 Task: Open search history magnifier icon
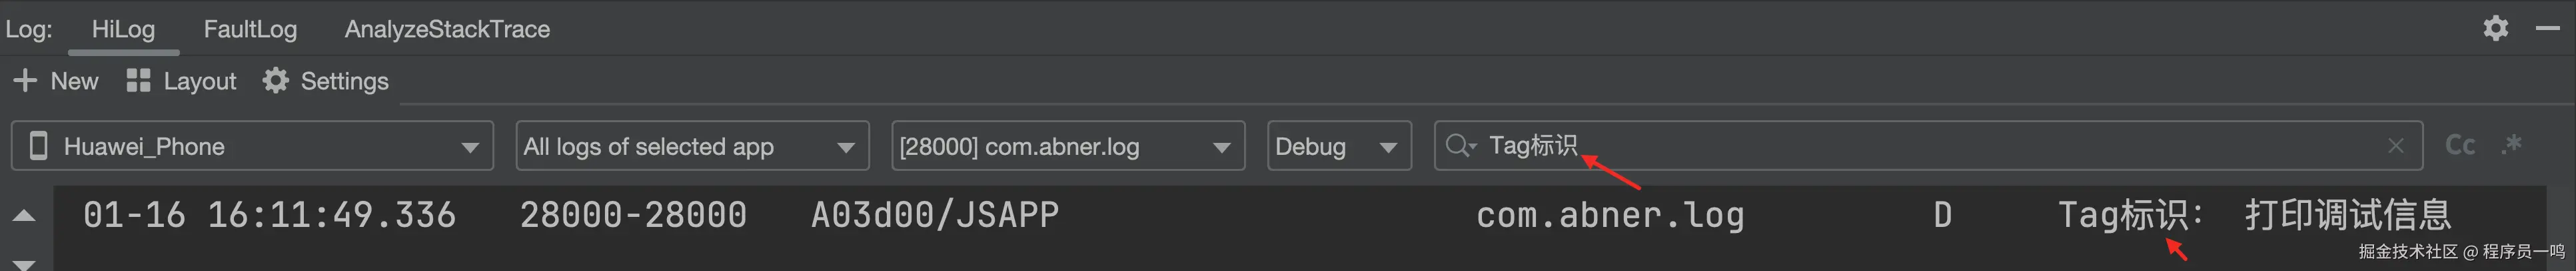click(1460, 146)
